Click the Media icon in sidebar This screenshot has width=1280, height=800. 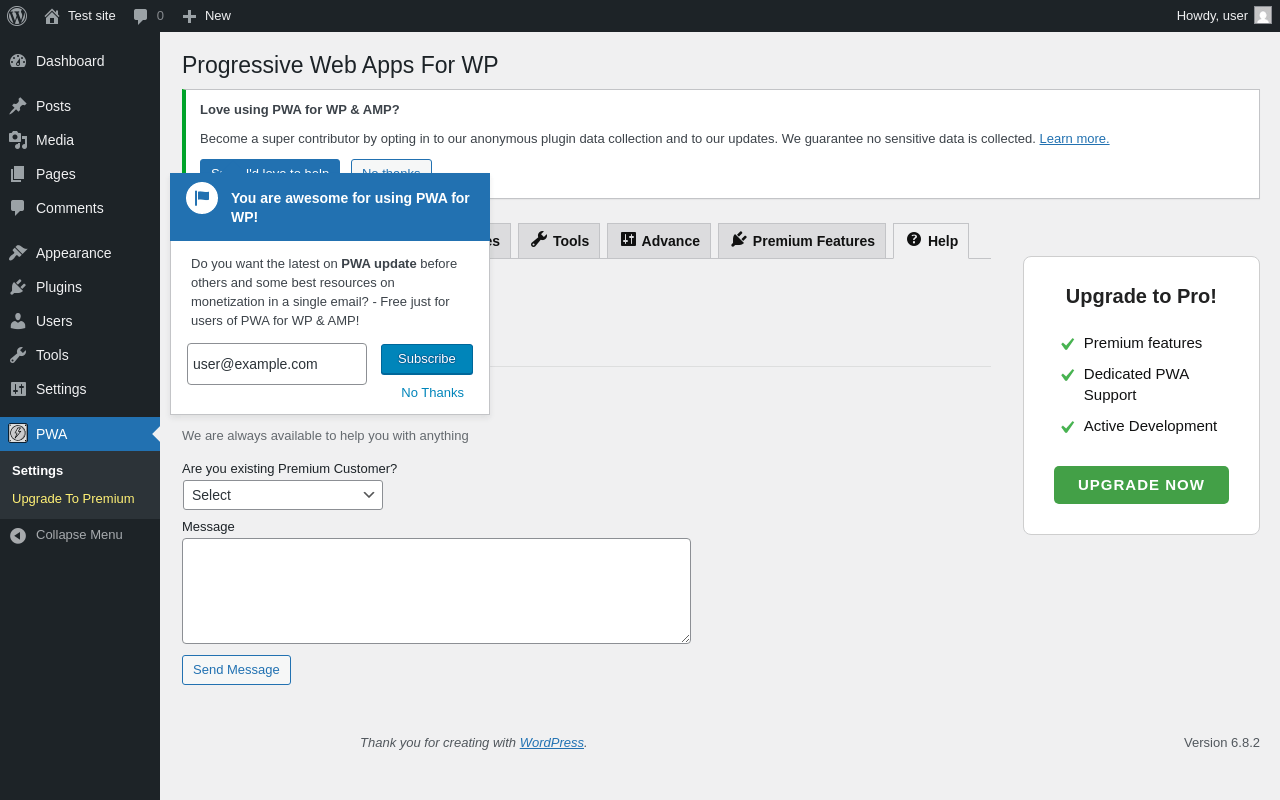[x=18, y=140]
